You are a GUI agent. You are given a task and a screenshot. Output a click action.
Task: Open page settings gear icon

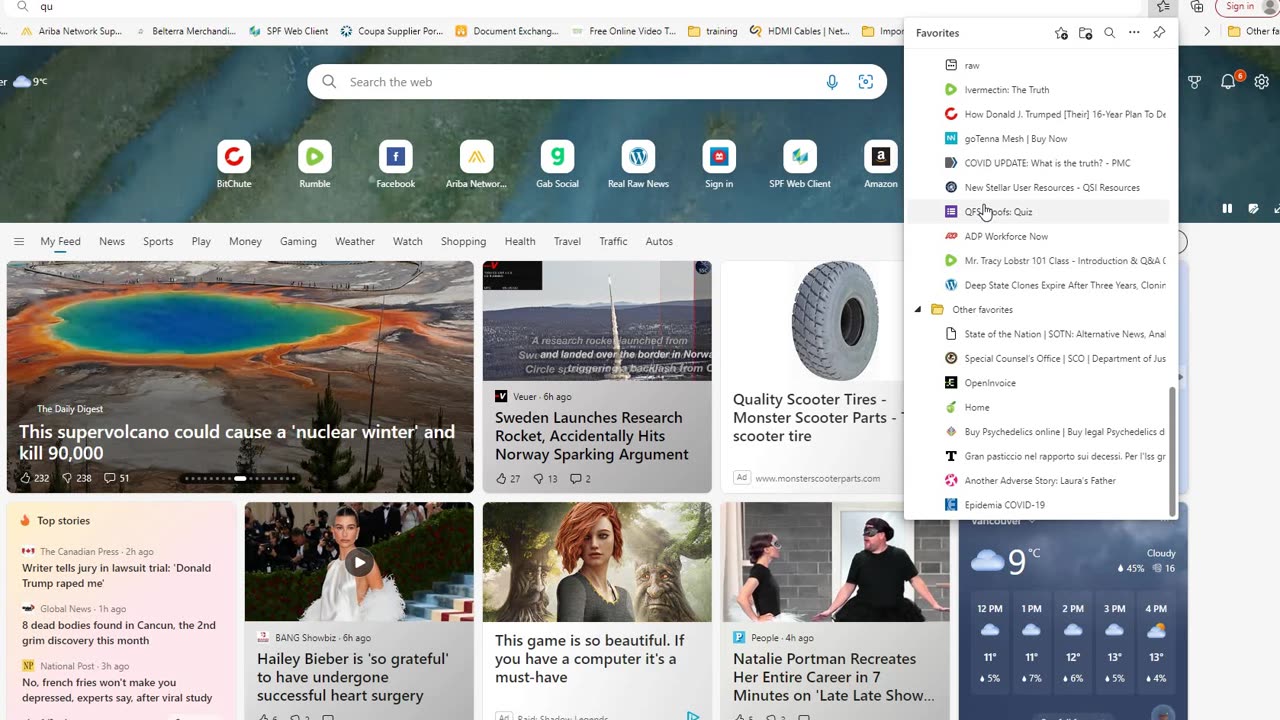pos(1262,82)
